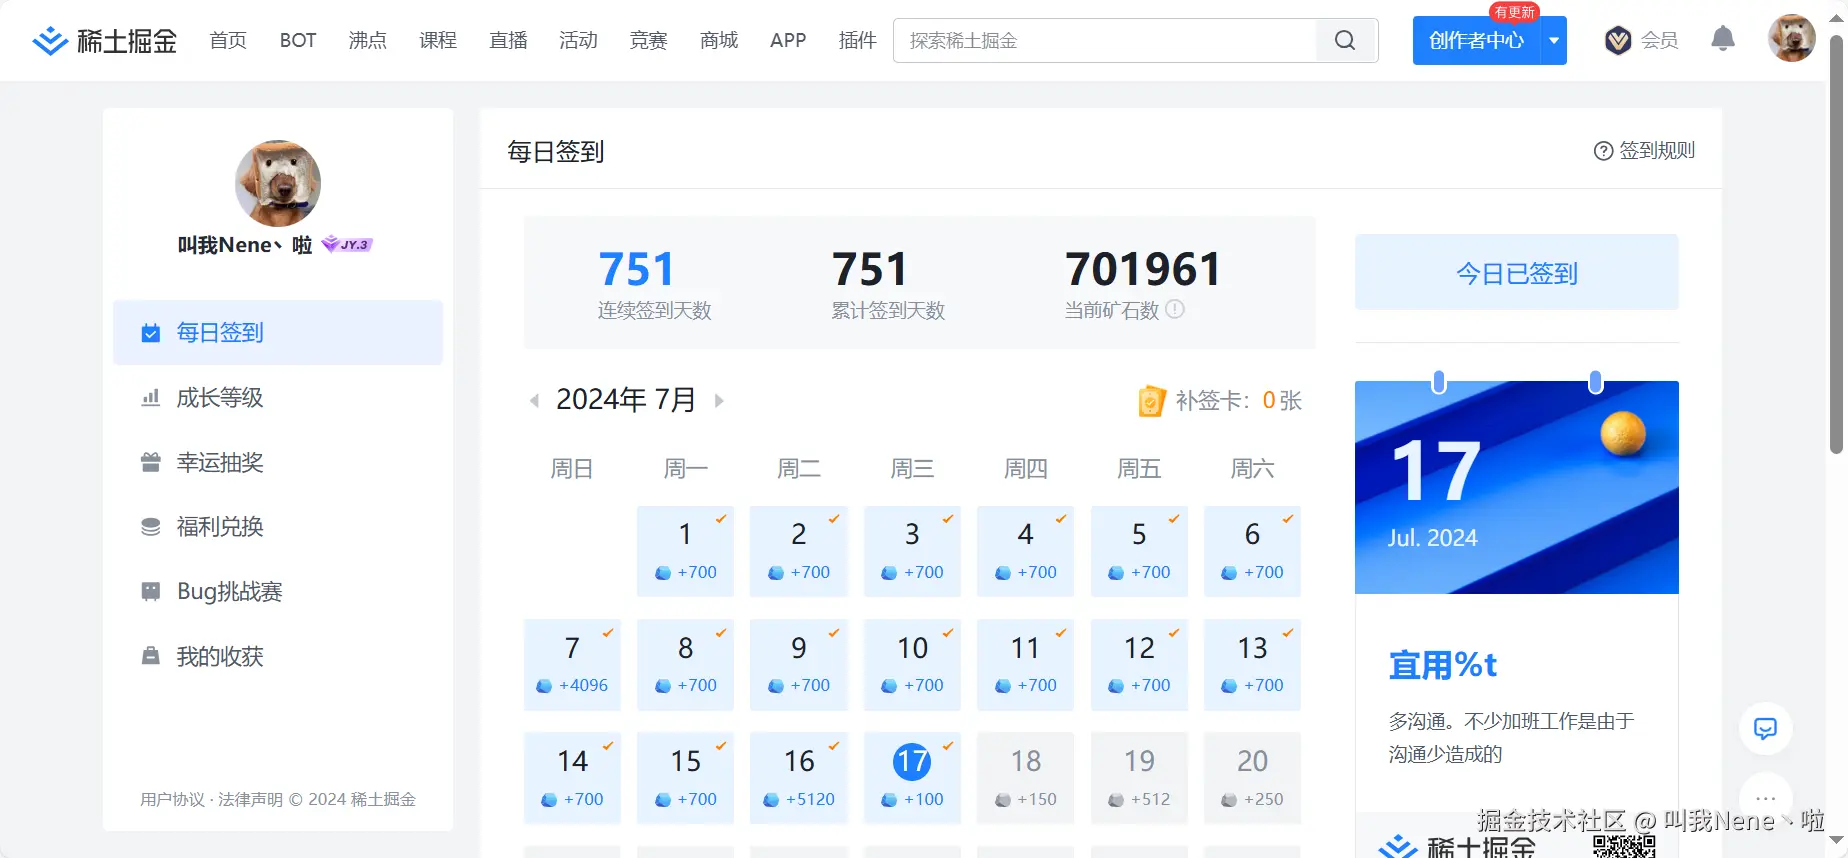Select 成长等级 in the sidebar
Image resolution: width=1848 pixels, height=858 pixels.
(278, 398)
